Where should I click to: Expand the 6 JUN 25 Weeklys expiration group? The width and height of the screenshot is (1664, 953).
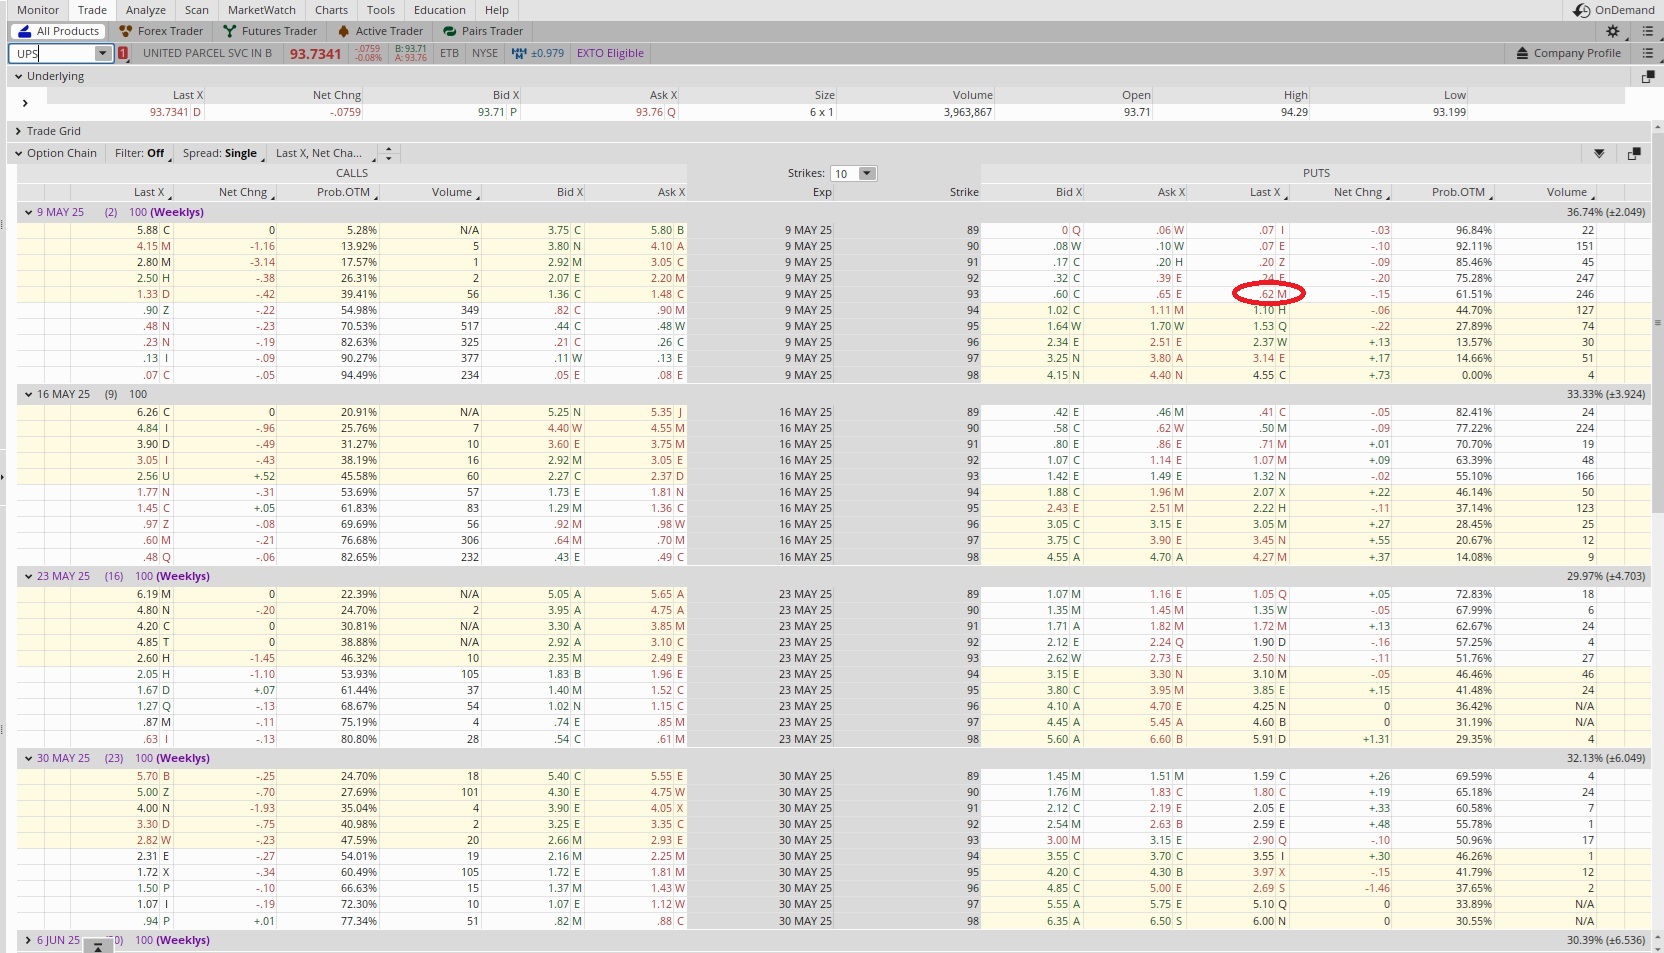tap(28, 940)
